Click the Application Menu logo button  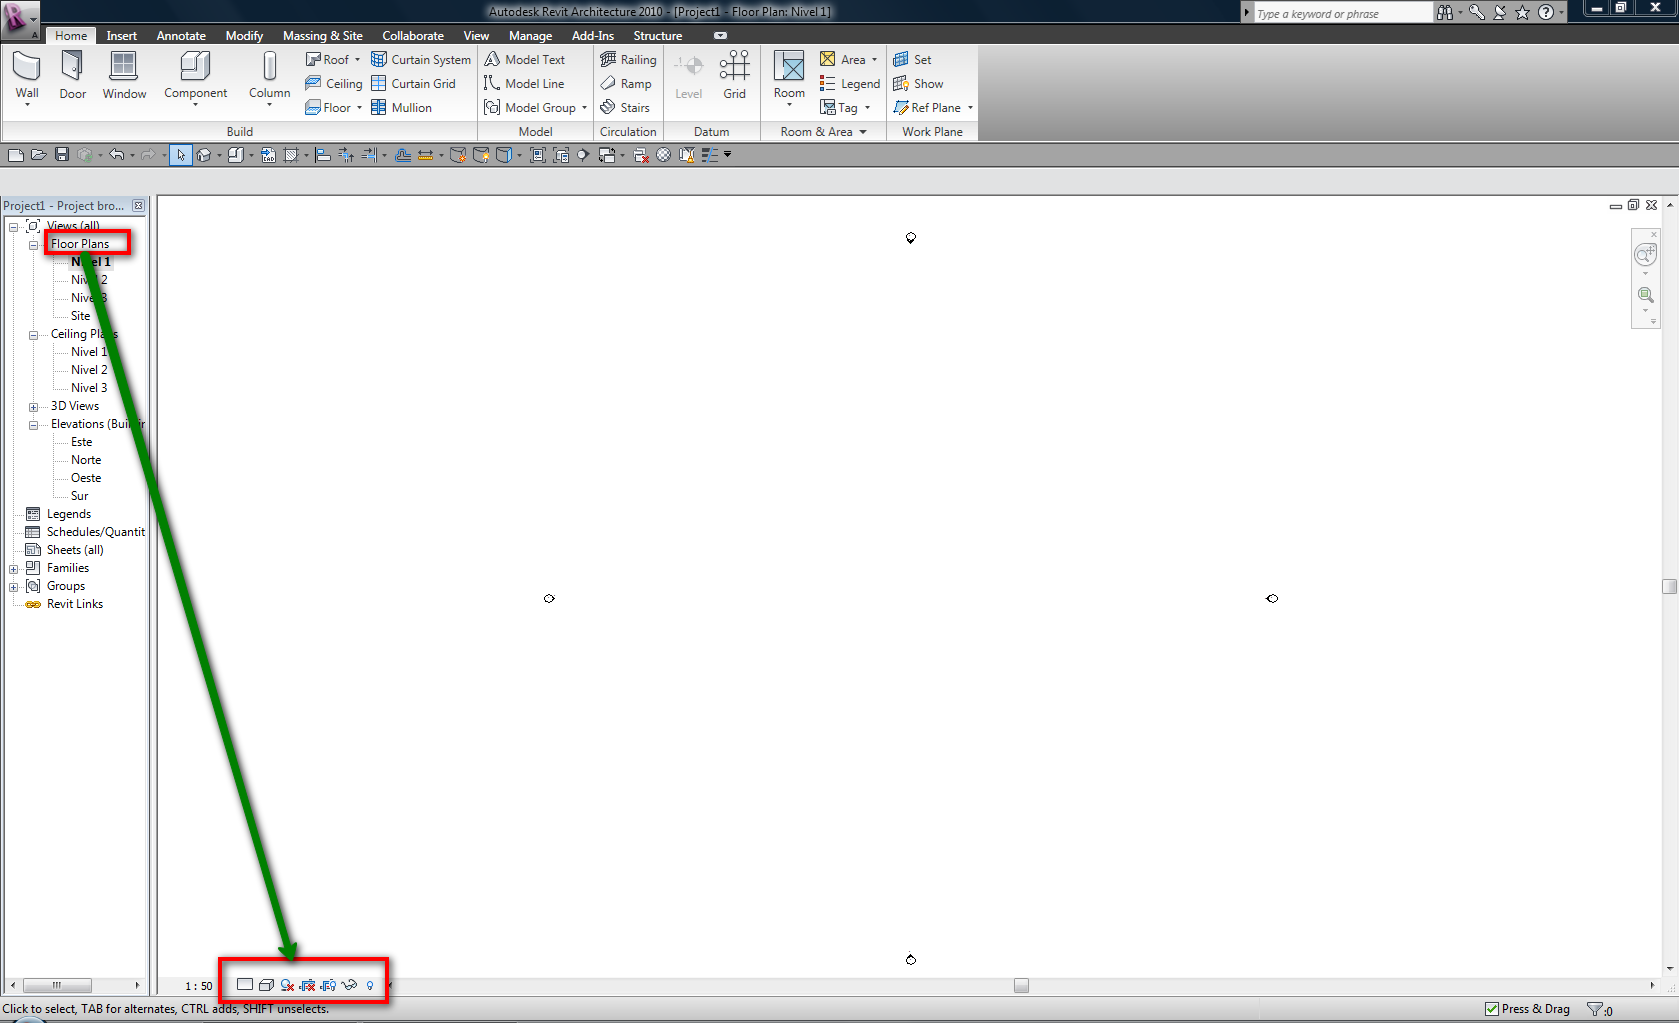pyautogui.click(x=19, y=19)
